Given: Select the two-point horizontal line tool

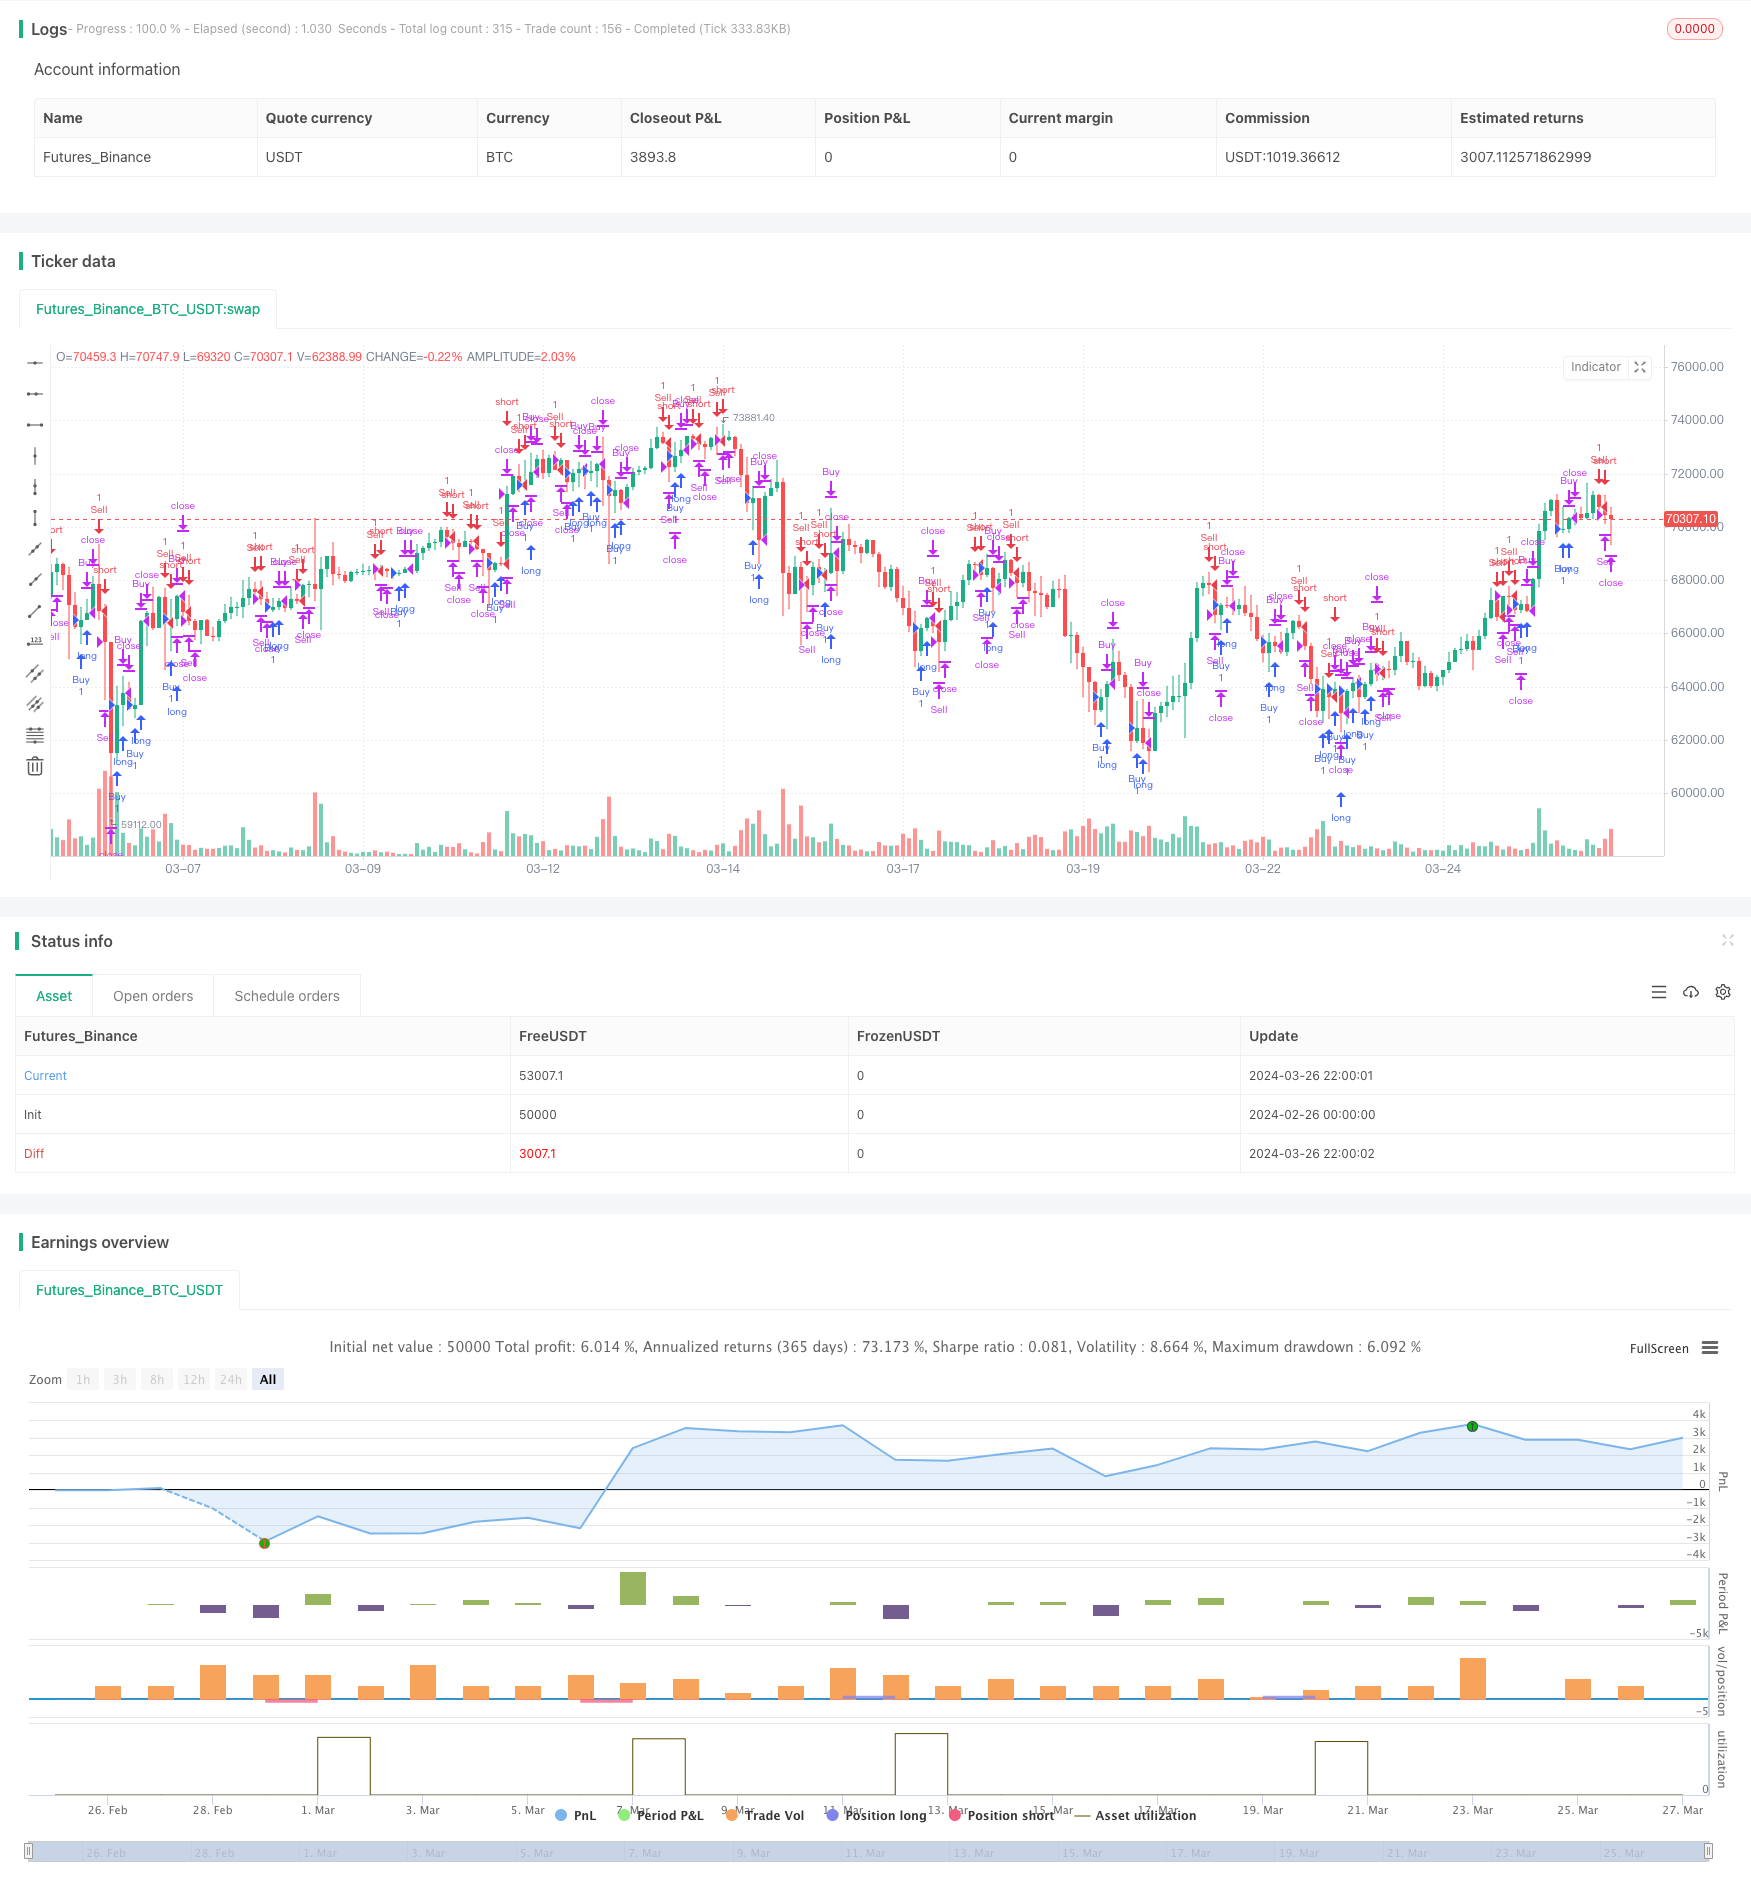Looking at the screenshot, I should pos(35,394).
